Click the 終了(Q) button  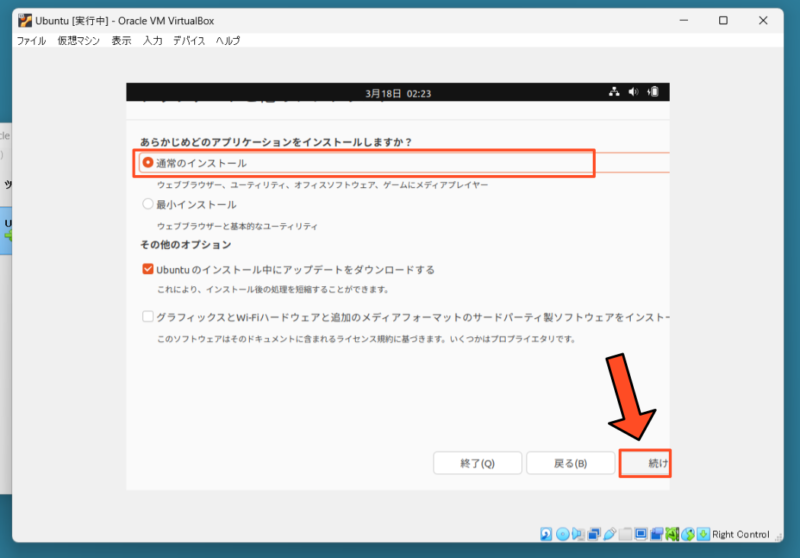[x=478, y=463]
